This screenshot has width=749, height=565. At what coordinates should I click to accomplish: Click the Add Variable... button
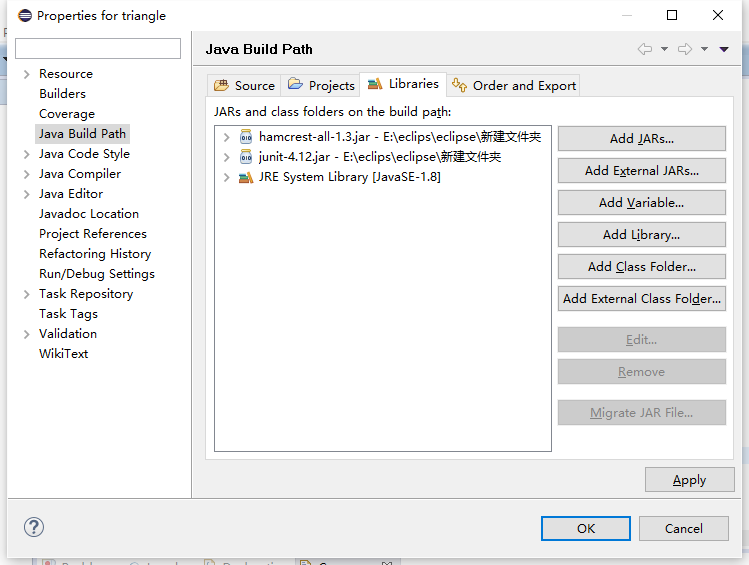pos(642,203)
